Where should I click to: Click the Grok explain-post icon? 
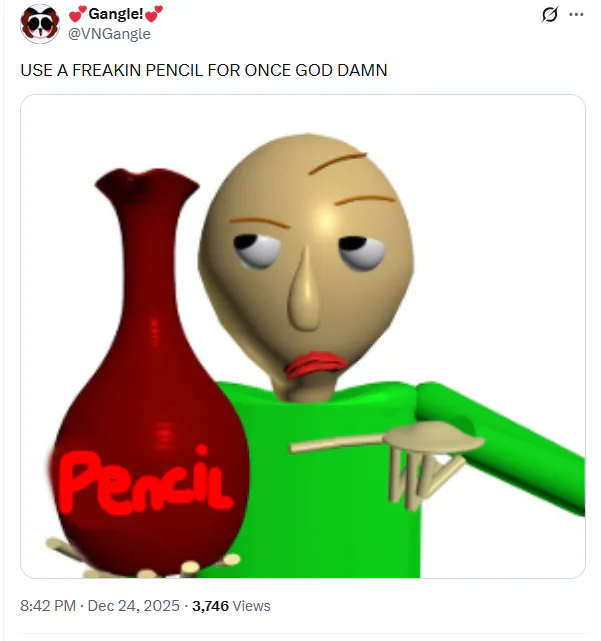click(x=549, y=15)
